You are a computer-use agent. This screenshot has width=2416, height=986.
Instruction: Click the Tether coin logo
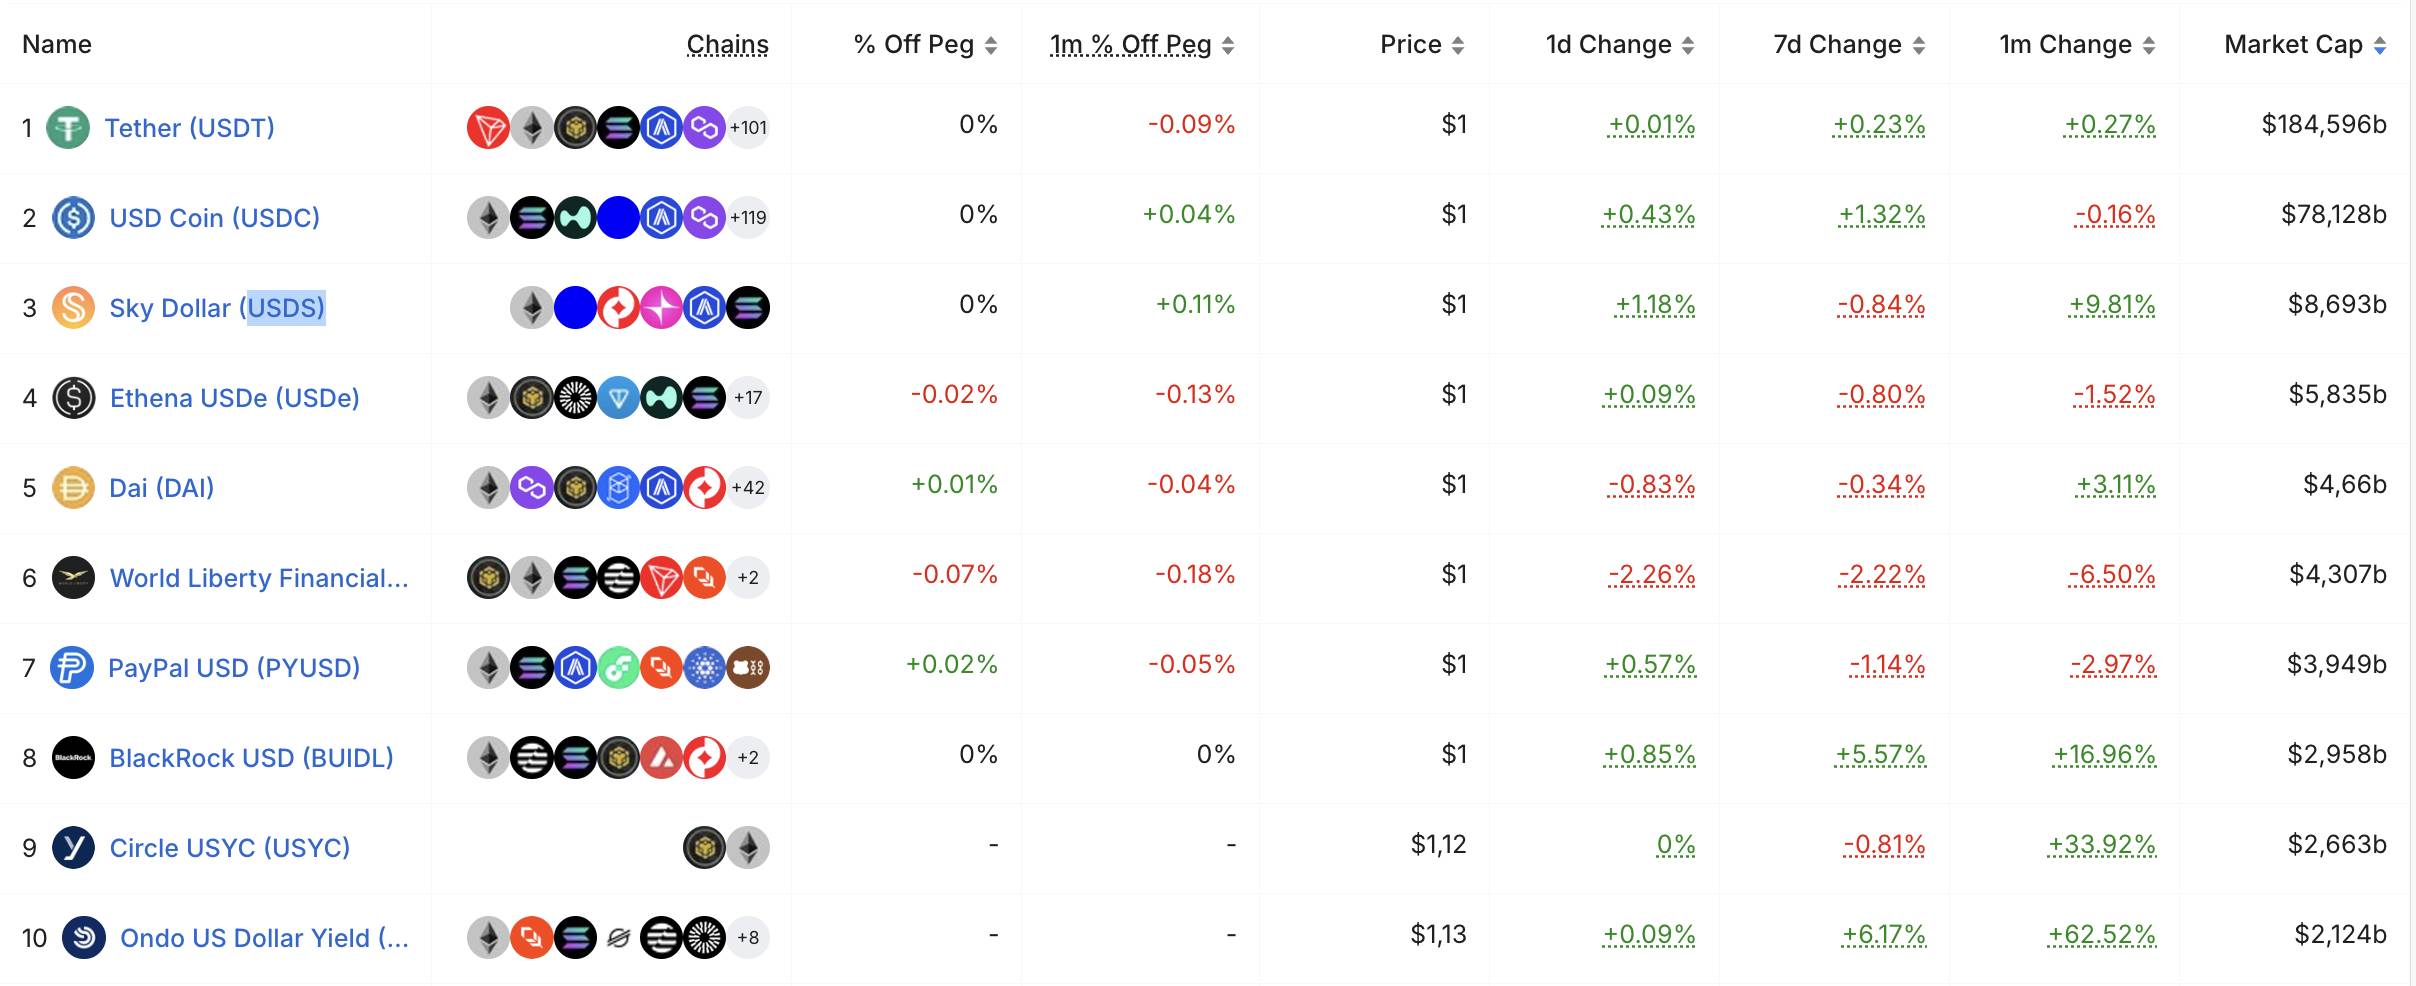[x=71, y=127]
